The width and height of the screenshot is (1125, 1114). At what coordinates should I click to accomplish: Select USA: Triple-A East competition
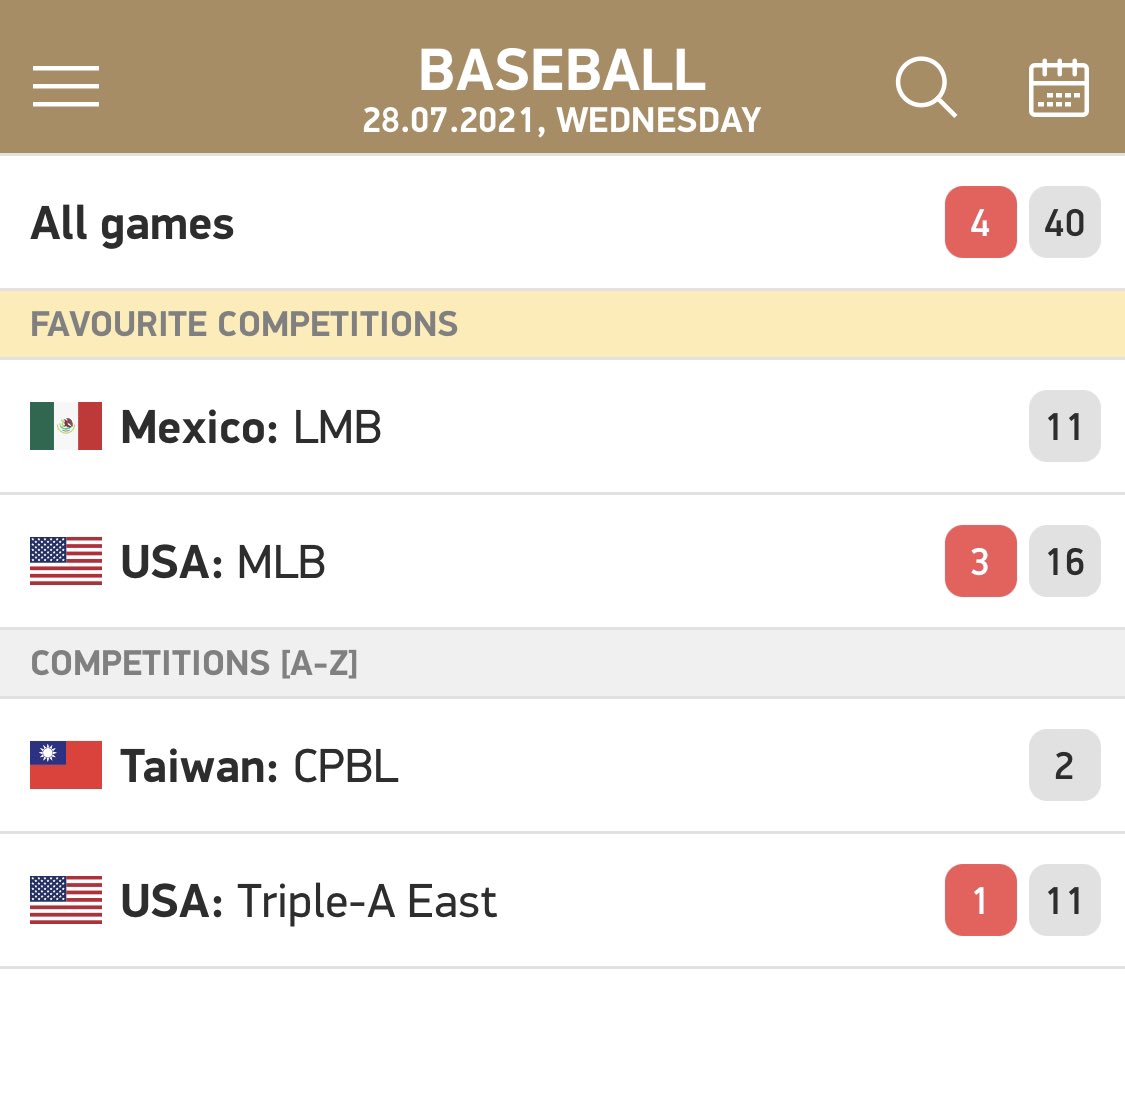click(x=308, y=902)
